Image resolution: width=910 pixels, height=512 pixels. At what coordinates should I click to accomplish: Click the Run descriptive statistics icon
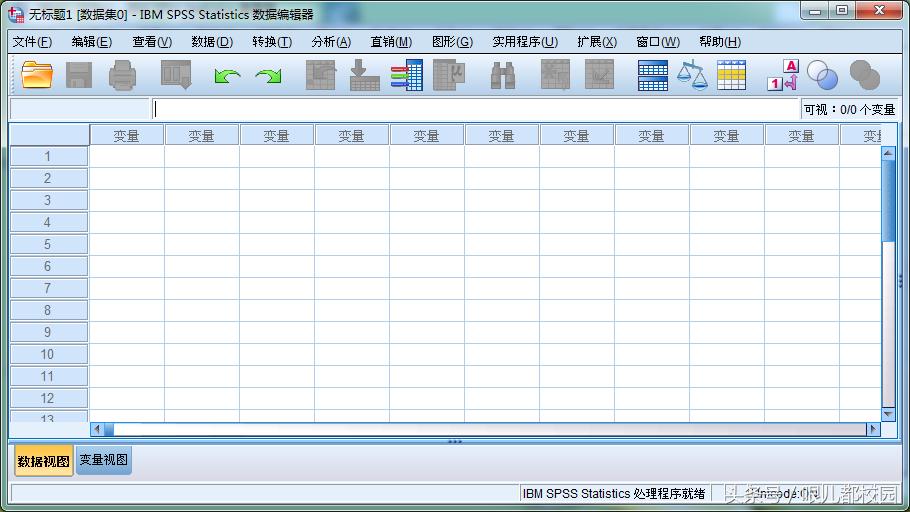pos(449,75)
